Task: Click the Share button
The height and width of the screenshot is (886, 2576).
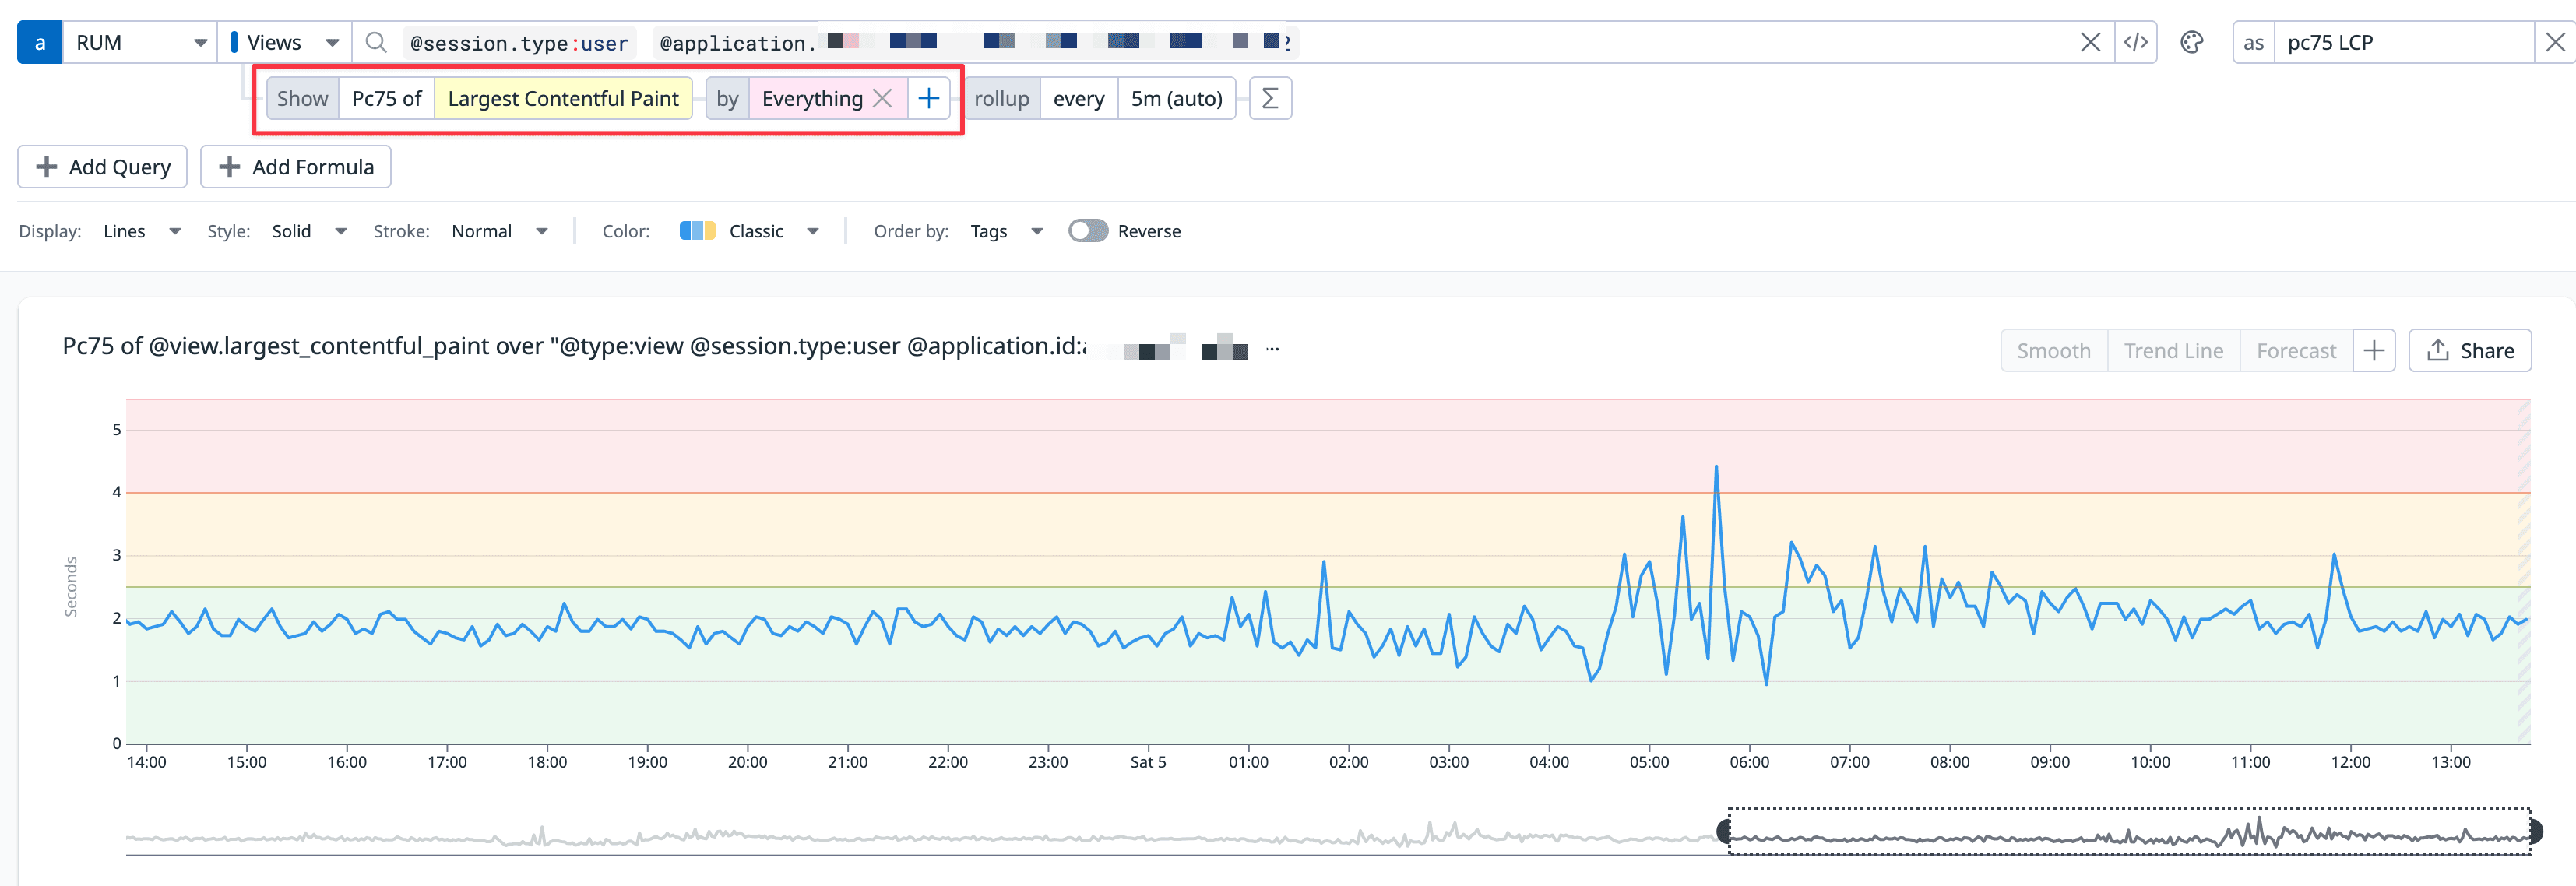Action: [2470, 350]
